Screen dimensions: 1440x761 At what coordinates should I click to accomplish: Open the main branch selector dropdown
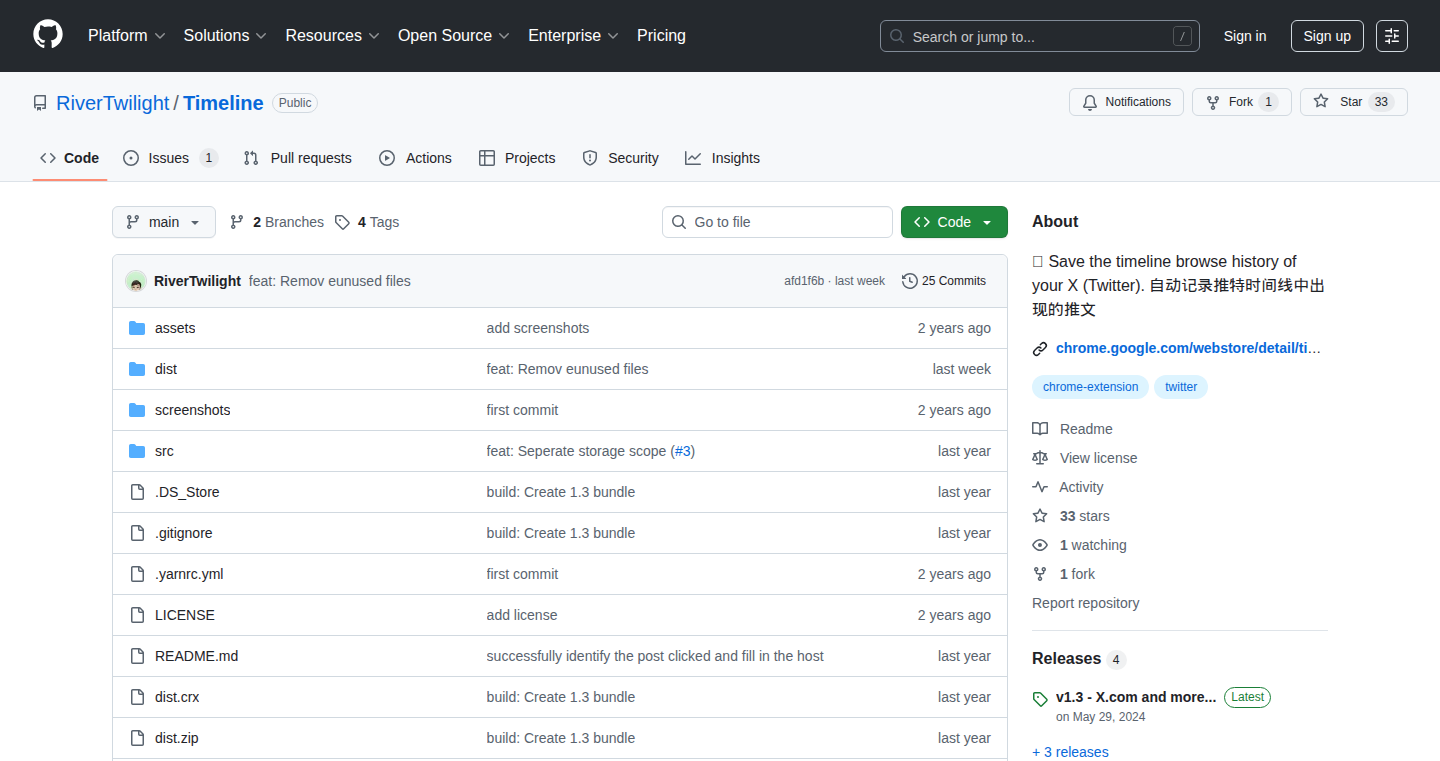(164, 222)
